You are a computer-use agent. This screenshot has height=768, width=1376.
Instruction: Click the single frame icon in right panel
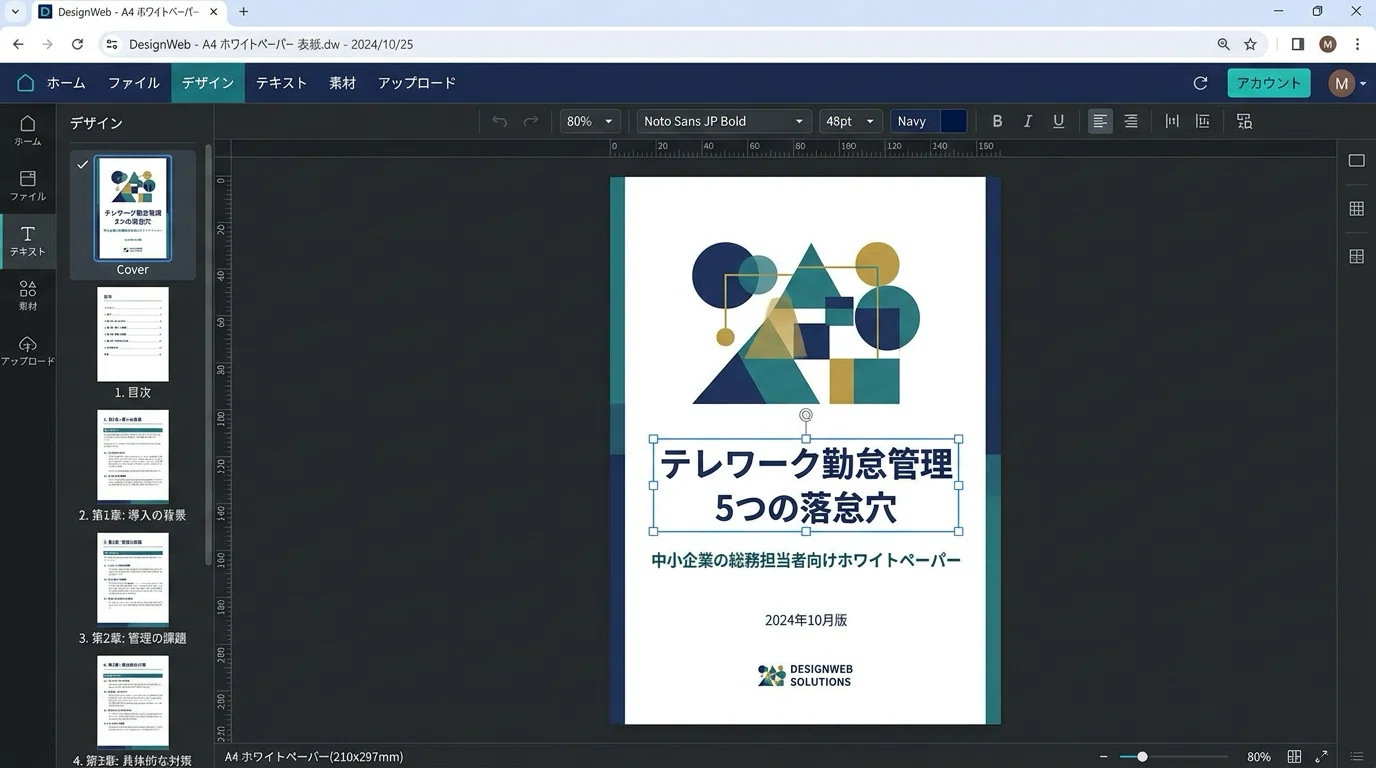1357,161
